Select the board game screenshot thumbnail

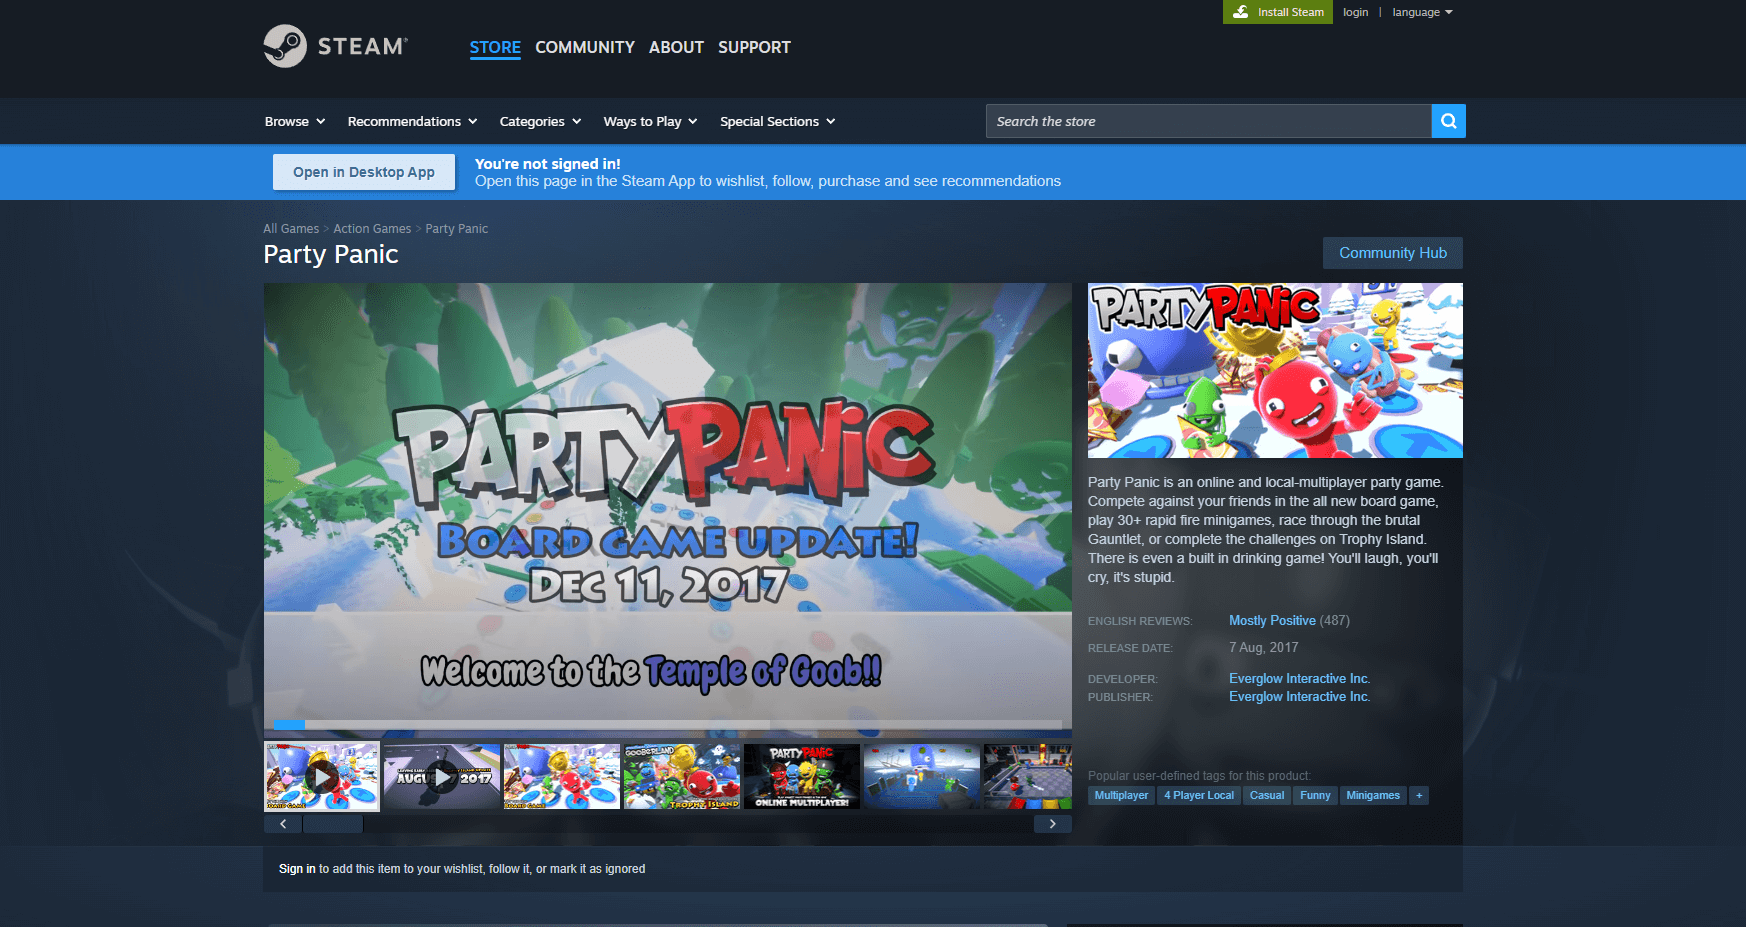pyautogui.click(x=562, y=776)
